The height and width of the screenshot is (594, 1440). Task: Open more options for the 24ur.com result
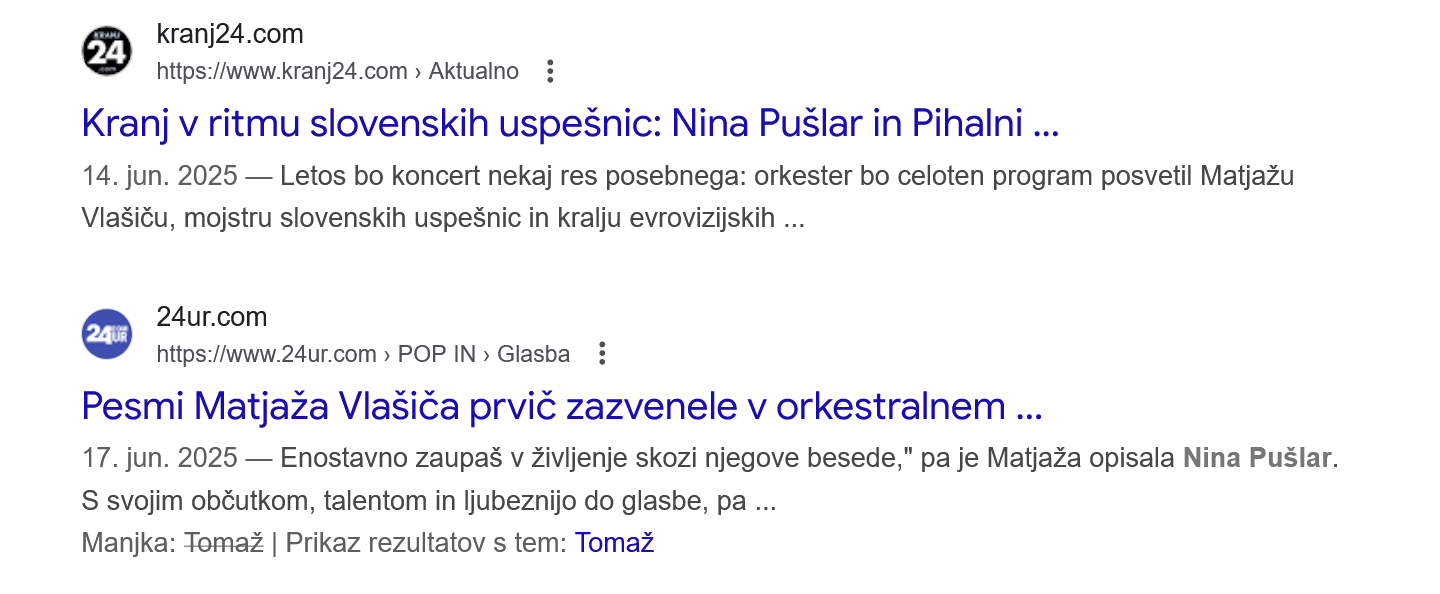tap(601, 353)
